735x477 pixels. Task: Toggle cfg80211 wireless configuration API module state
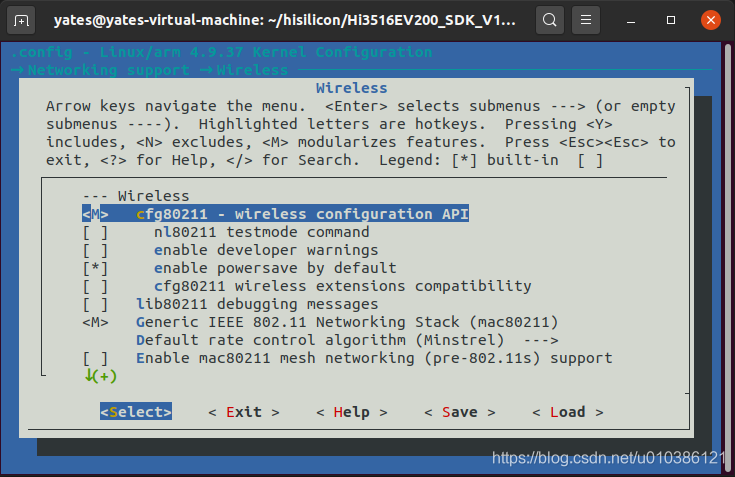(x=95, y=214)
